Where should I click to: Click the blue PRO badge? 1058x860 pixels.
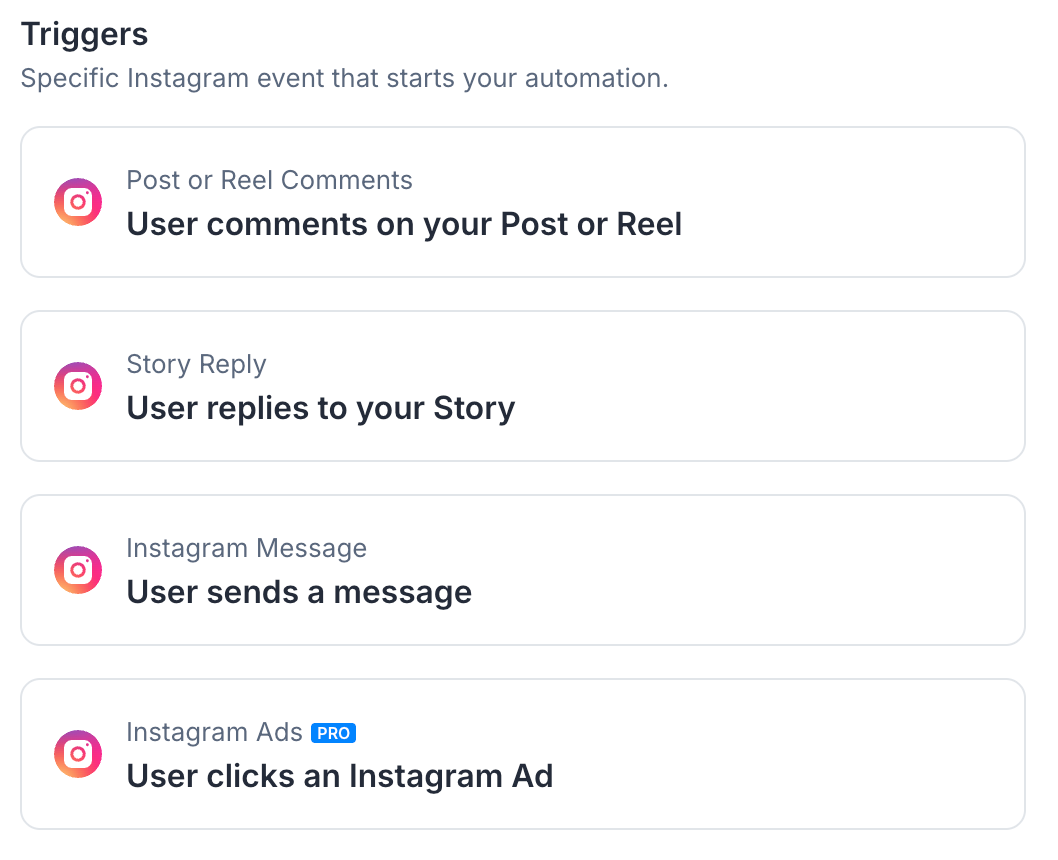[333, 733]
